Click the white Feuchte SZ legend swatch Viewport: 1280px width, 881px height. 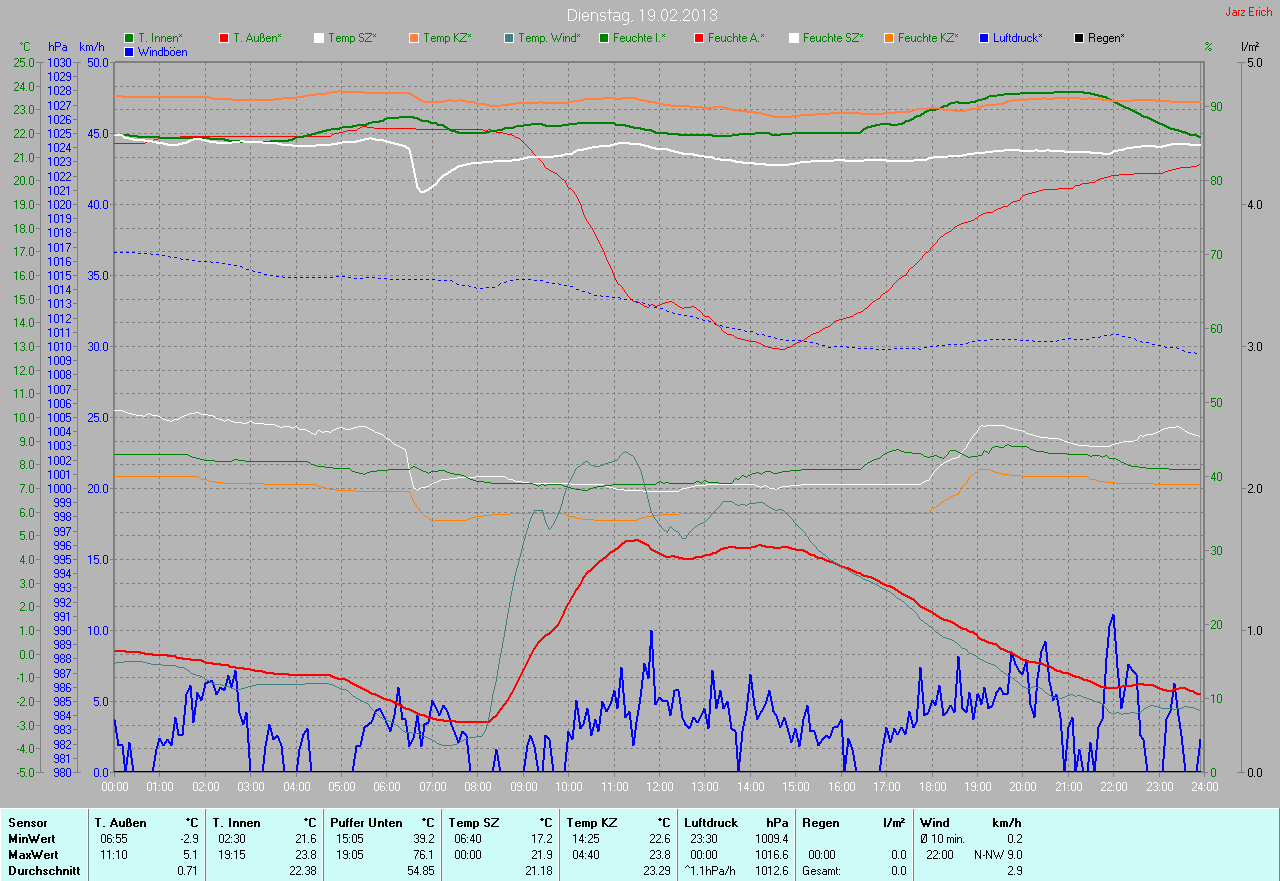coord(793,38)
